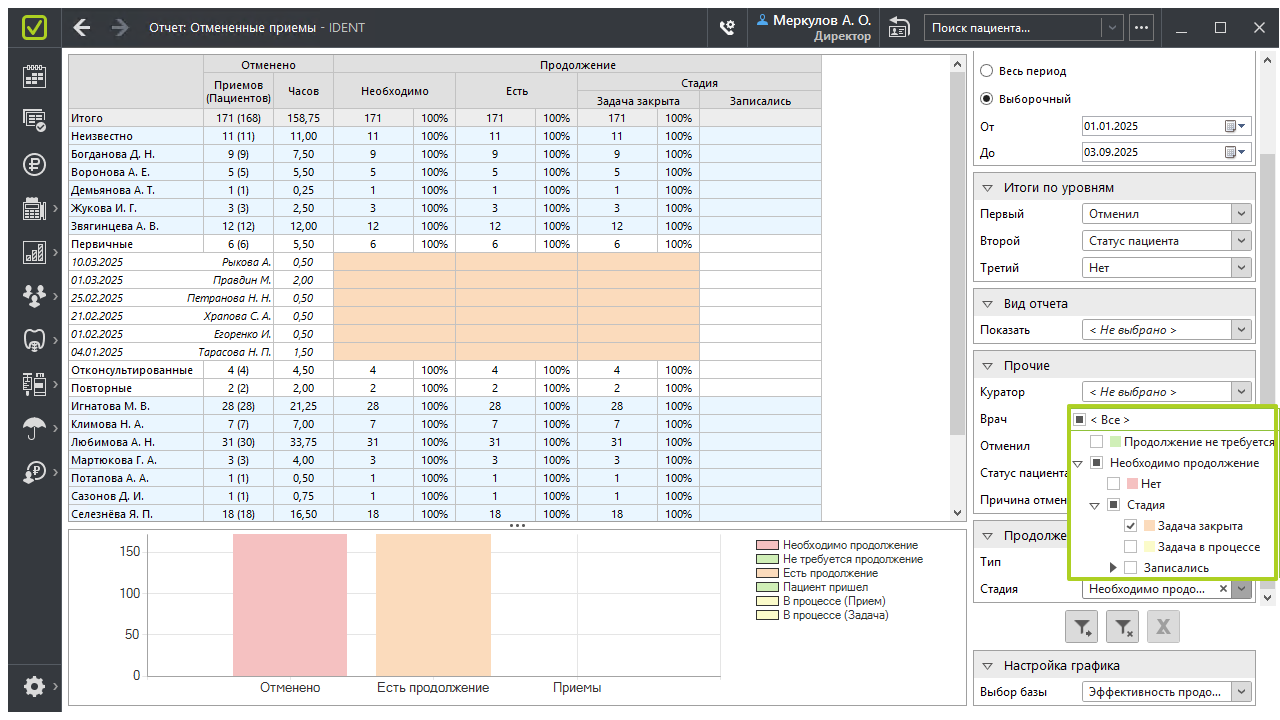Click the phone calls icon in the top bar
The height and width of the screenshot is (720, 1280).
(728, 28)
